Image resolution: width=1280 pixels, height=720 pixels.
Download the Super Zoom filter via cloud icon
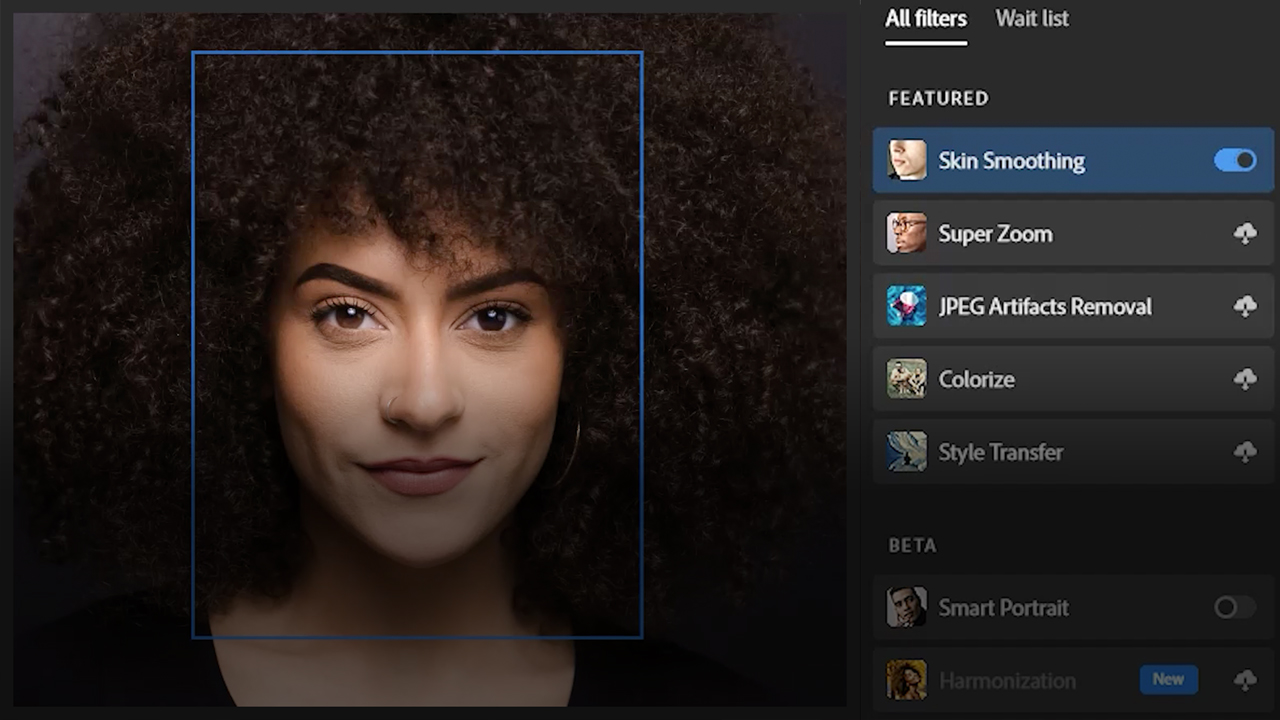[1245, 233]
